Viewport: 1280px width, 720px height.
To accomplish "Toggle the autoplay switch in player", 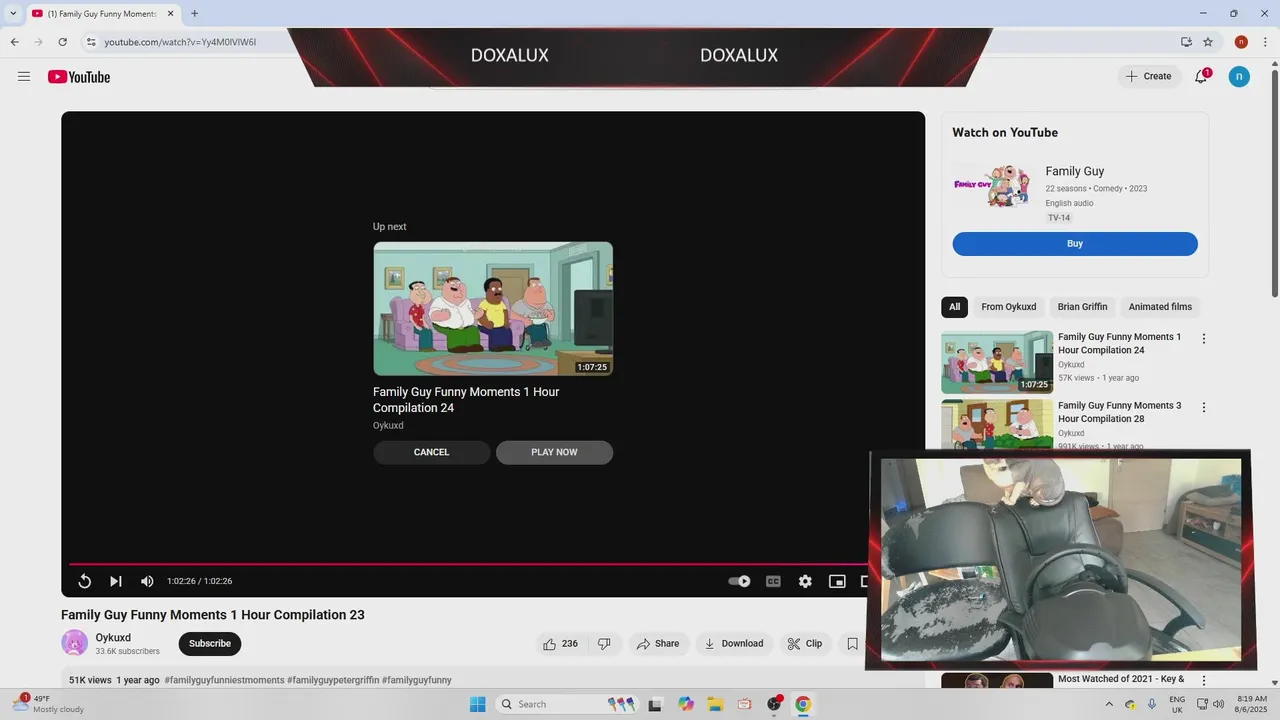I will click(x=739, y=581).
